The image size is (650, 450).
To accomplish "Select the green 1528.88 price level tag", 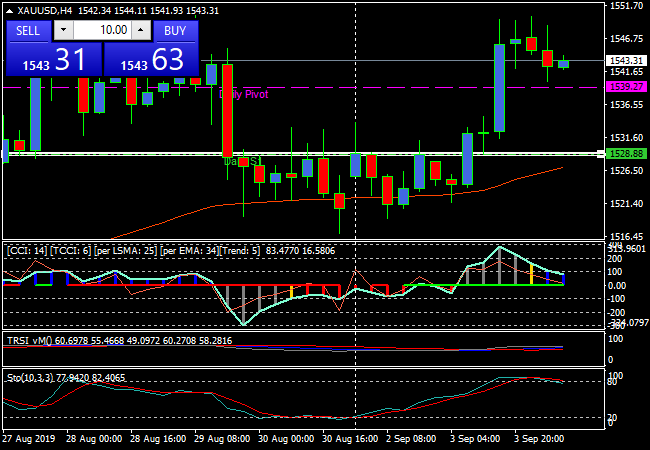I will point(625,153).
